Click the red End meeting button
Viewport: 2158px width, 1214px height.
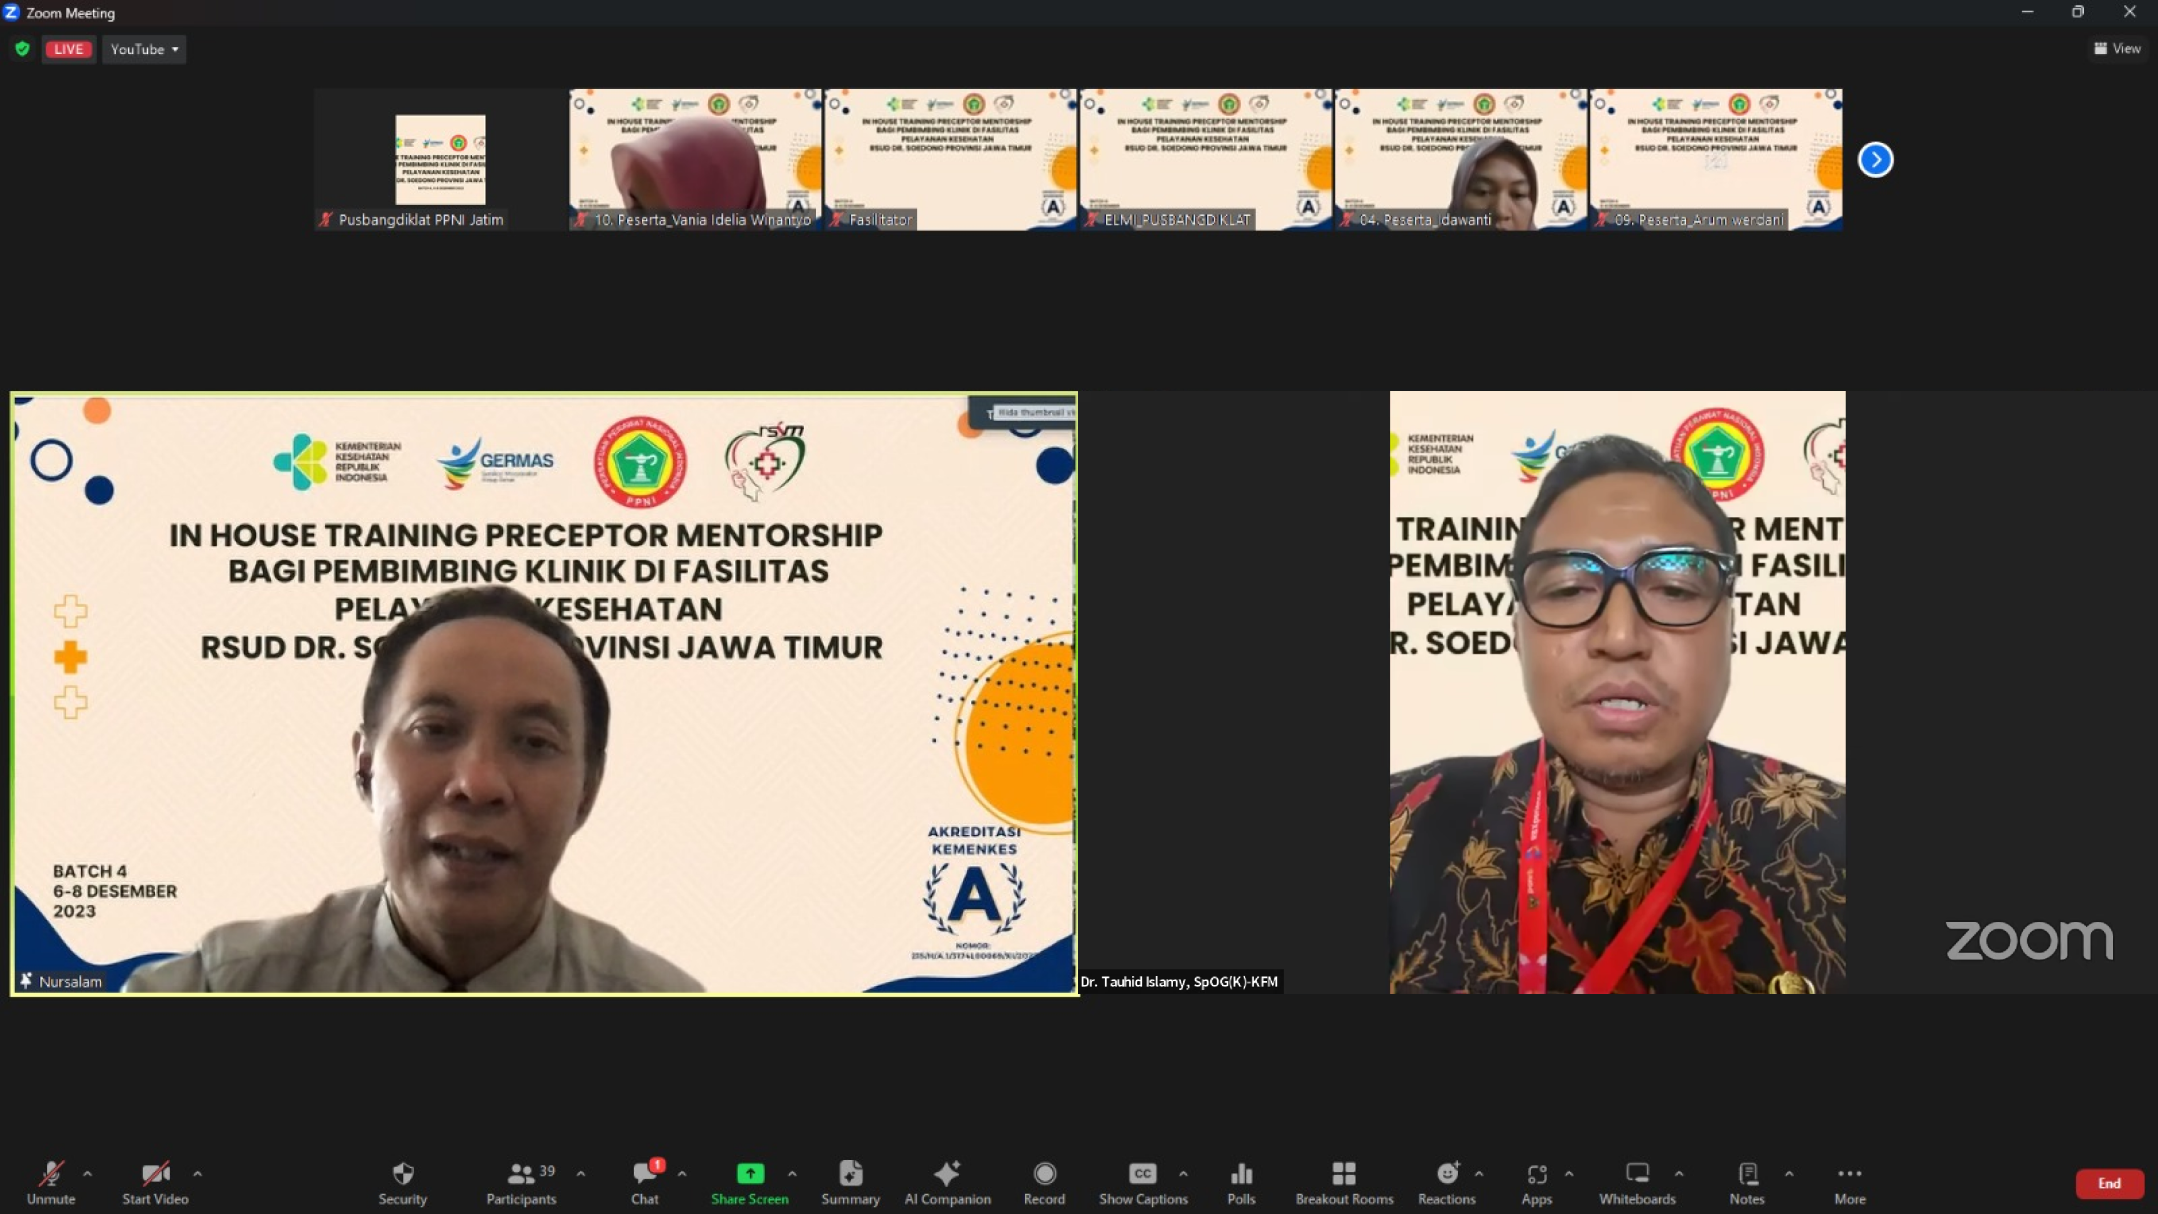click(2108, 1183)
